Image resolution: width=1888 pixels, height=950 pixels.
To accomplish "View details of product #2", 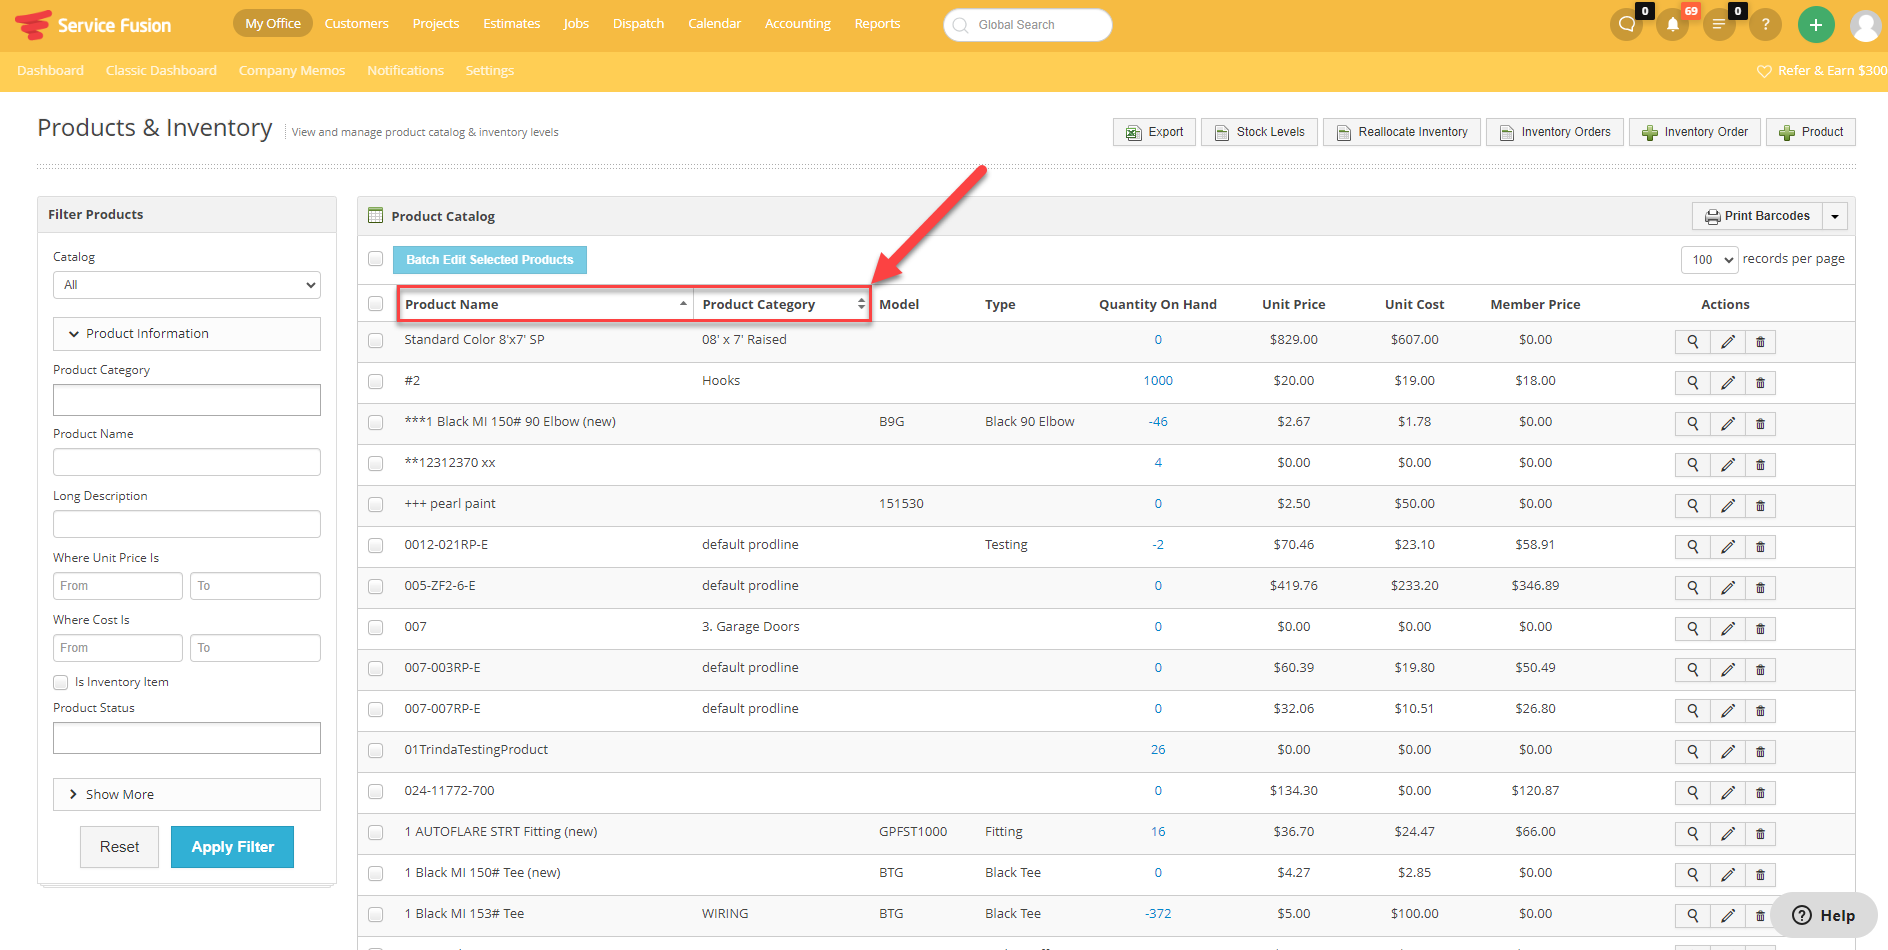I will coord(1693,383).
